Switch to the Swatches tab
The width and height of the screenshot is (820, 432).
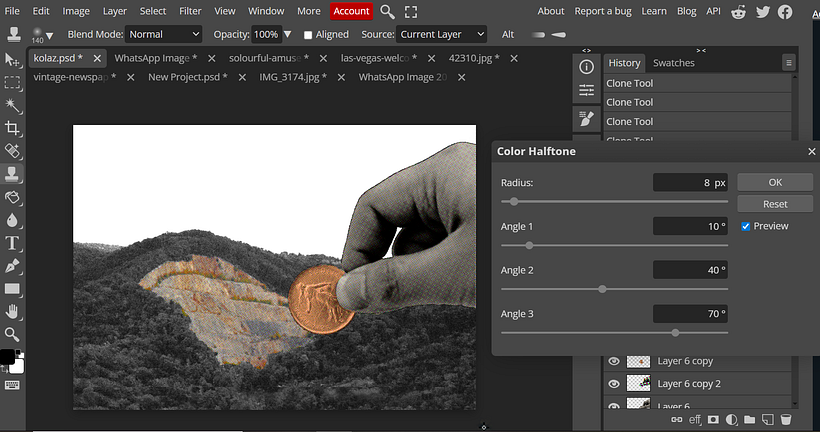point(673,63)
